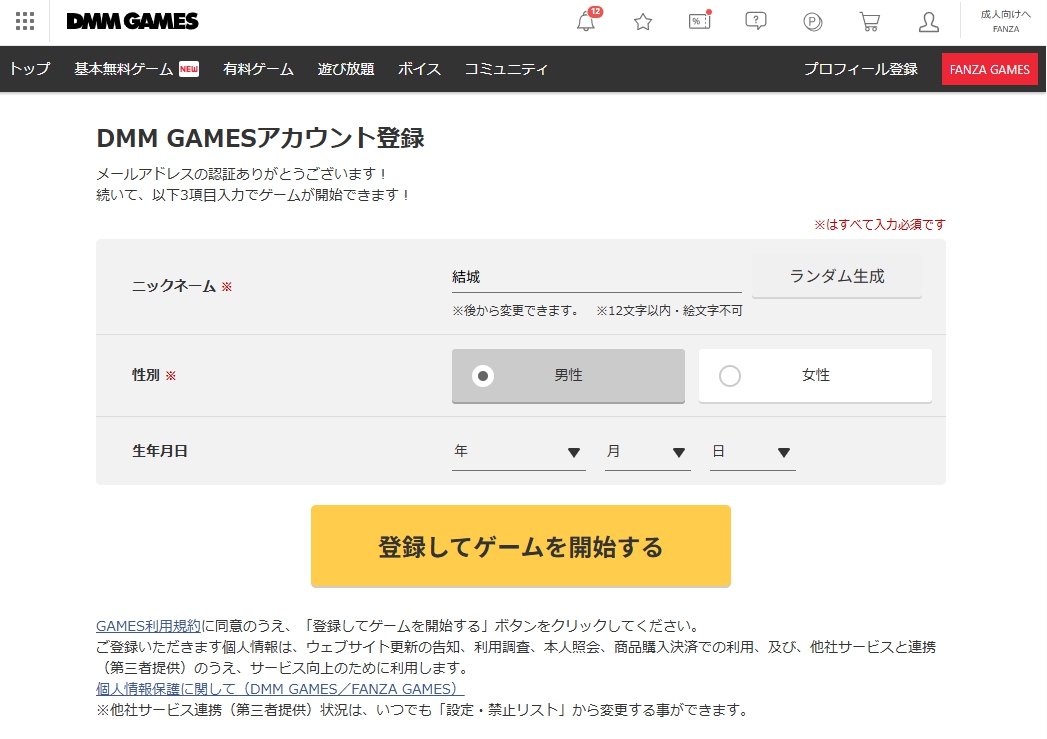Click the DMM GAMES logo
Viewport: 1047px width, 739px height.
point(132,21)
